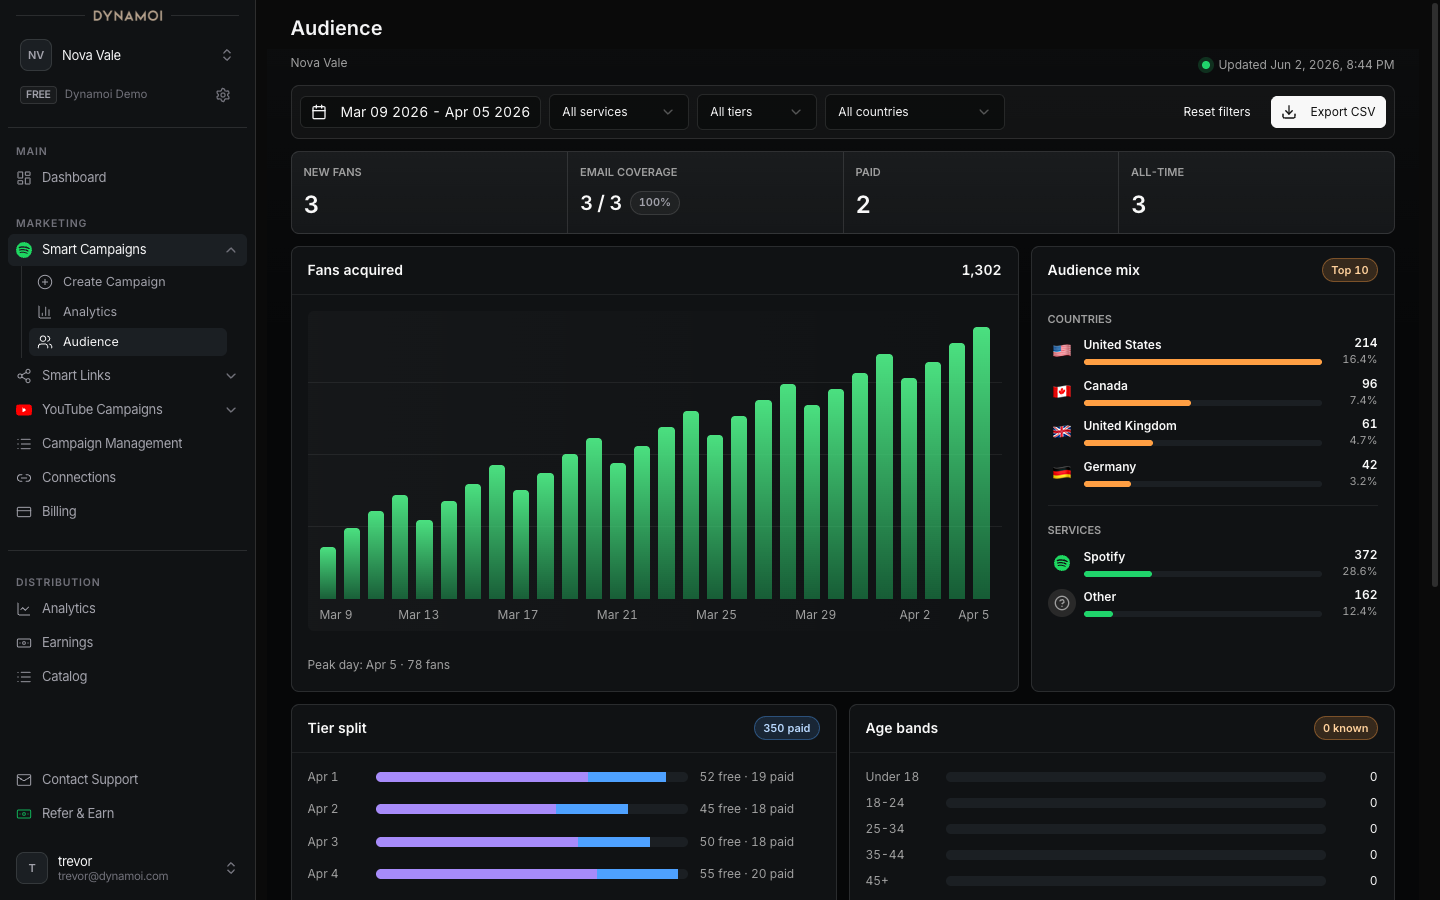Open the All tiers dropdown

tap(757, 112)
